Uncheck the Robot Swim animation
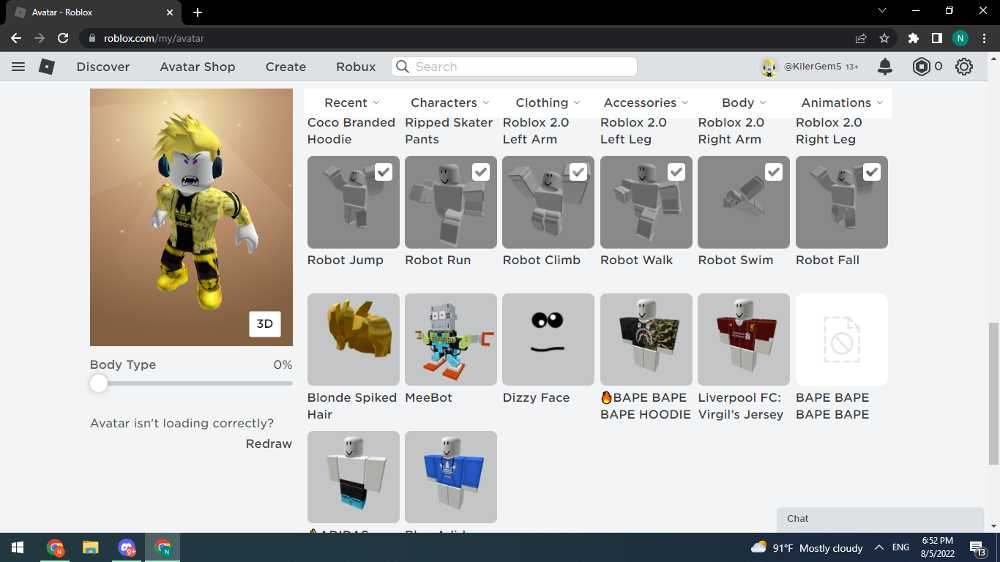 (x=774, y=172)
